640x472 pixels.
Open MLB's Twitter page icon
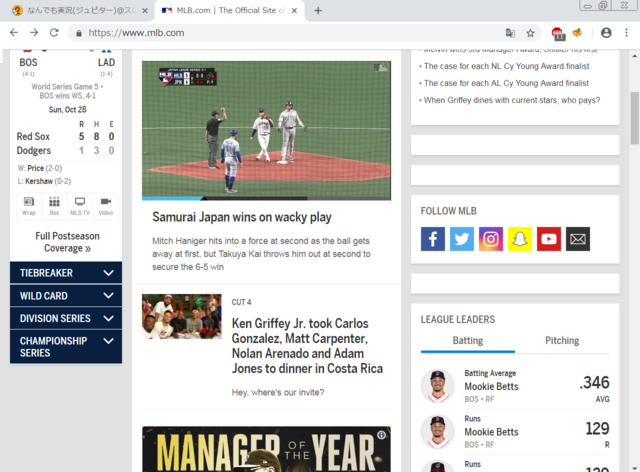pos(462,239)
